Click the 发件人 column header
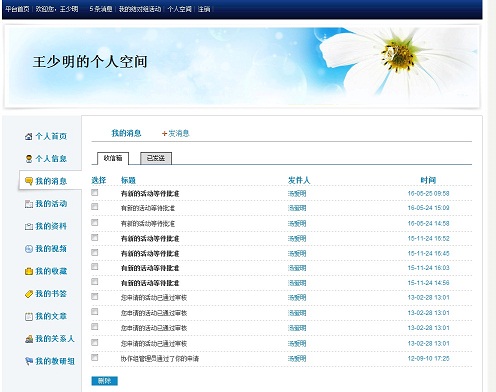Image resolution: width=496 pixels, height=392 pixels. coord(299,180)
